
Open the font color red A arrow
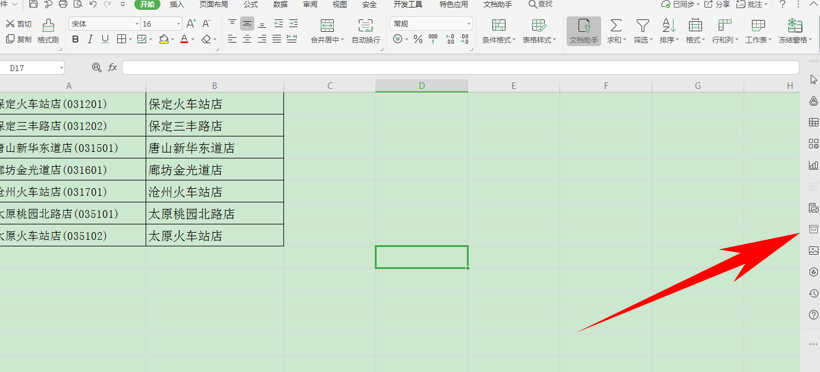(192, 39)
